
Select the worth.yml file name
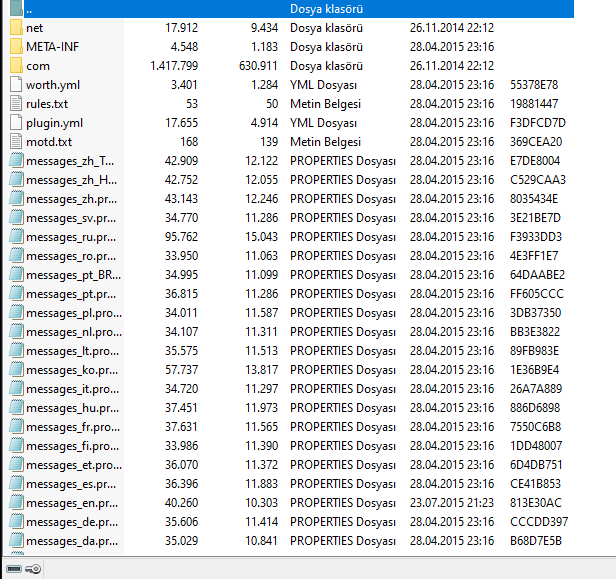(53, 85)
